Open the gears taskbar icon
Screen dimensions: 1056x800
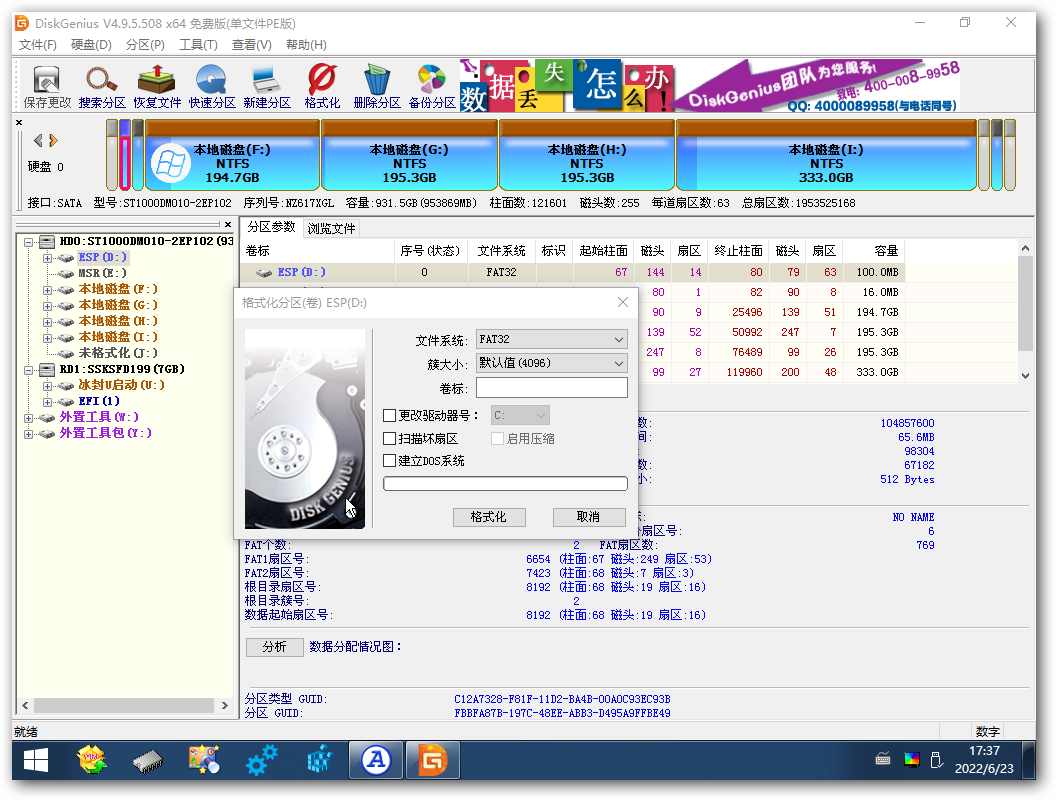262,761
